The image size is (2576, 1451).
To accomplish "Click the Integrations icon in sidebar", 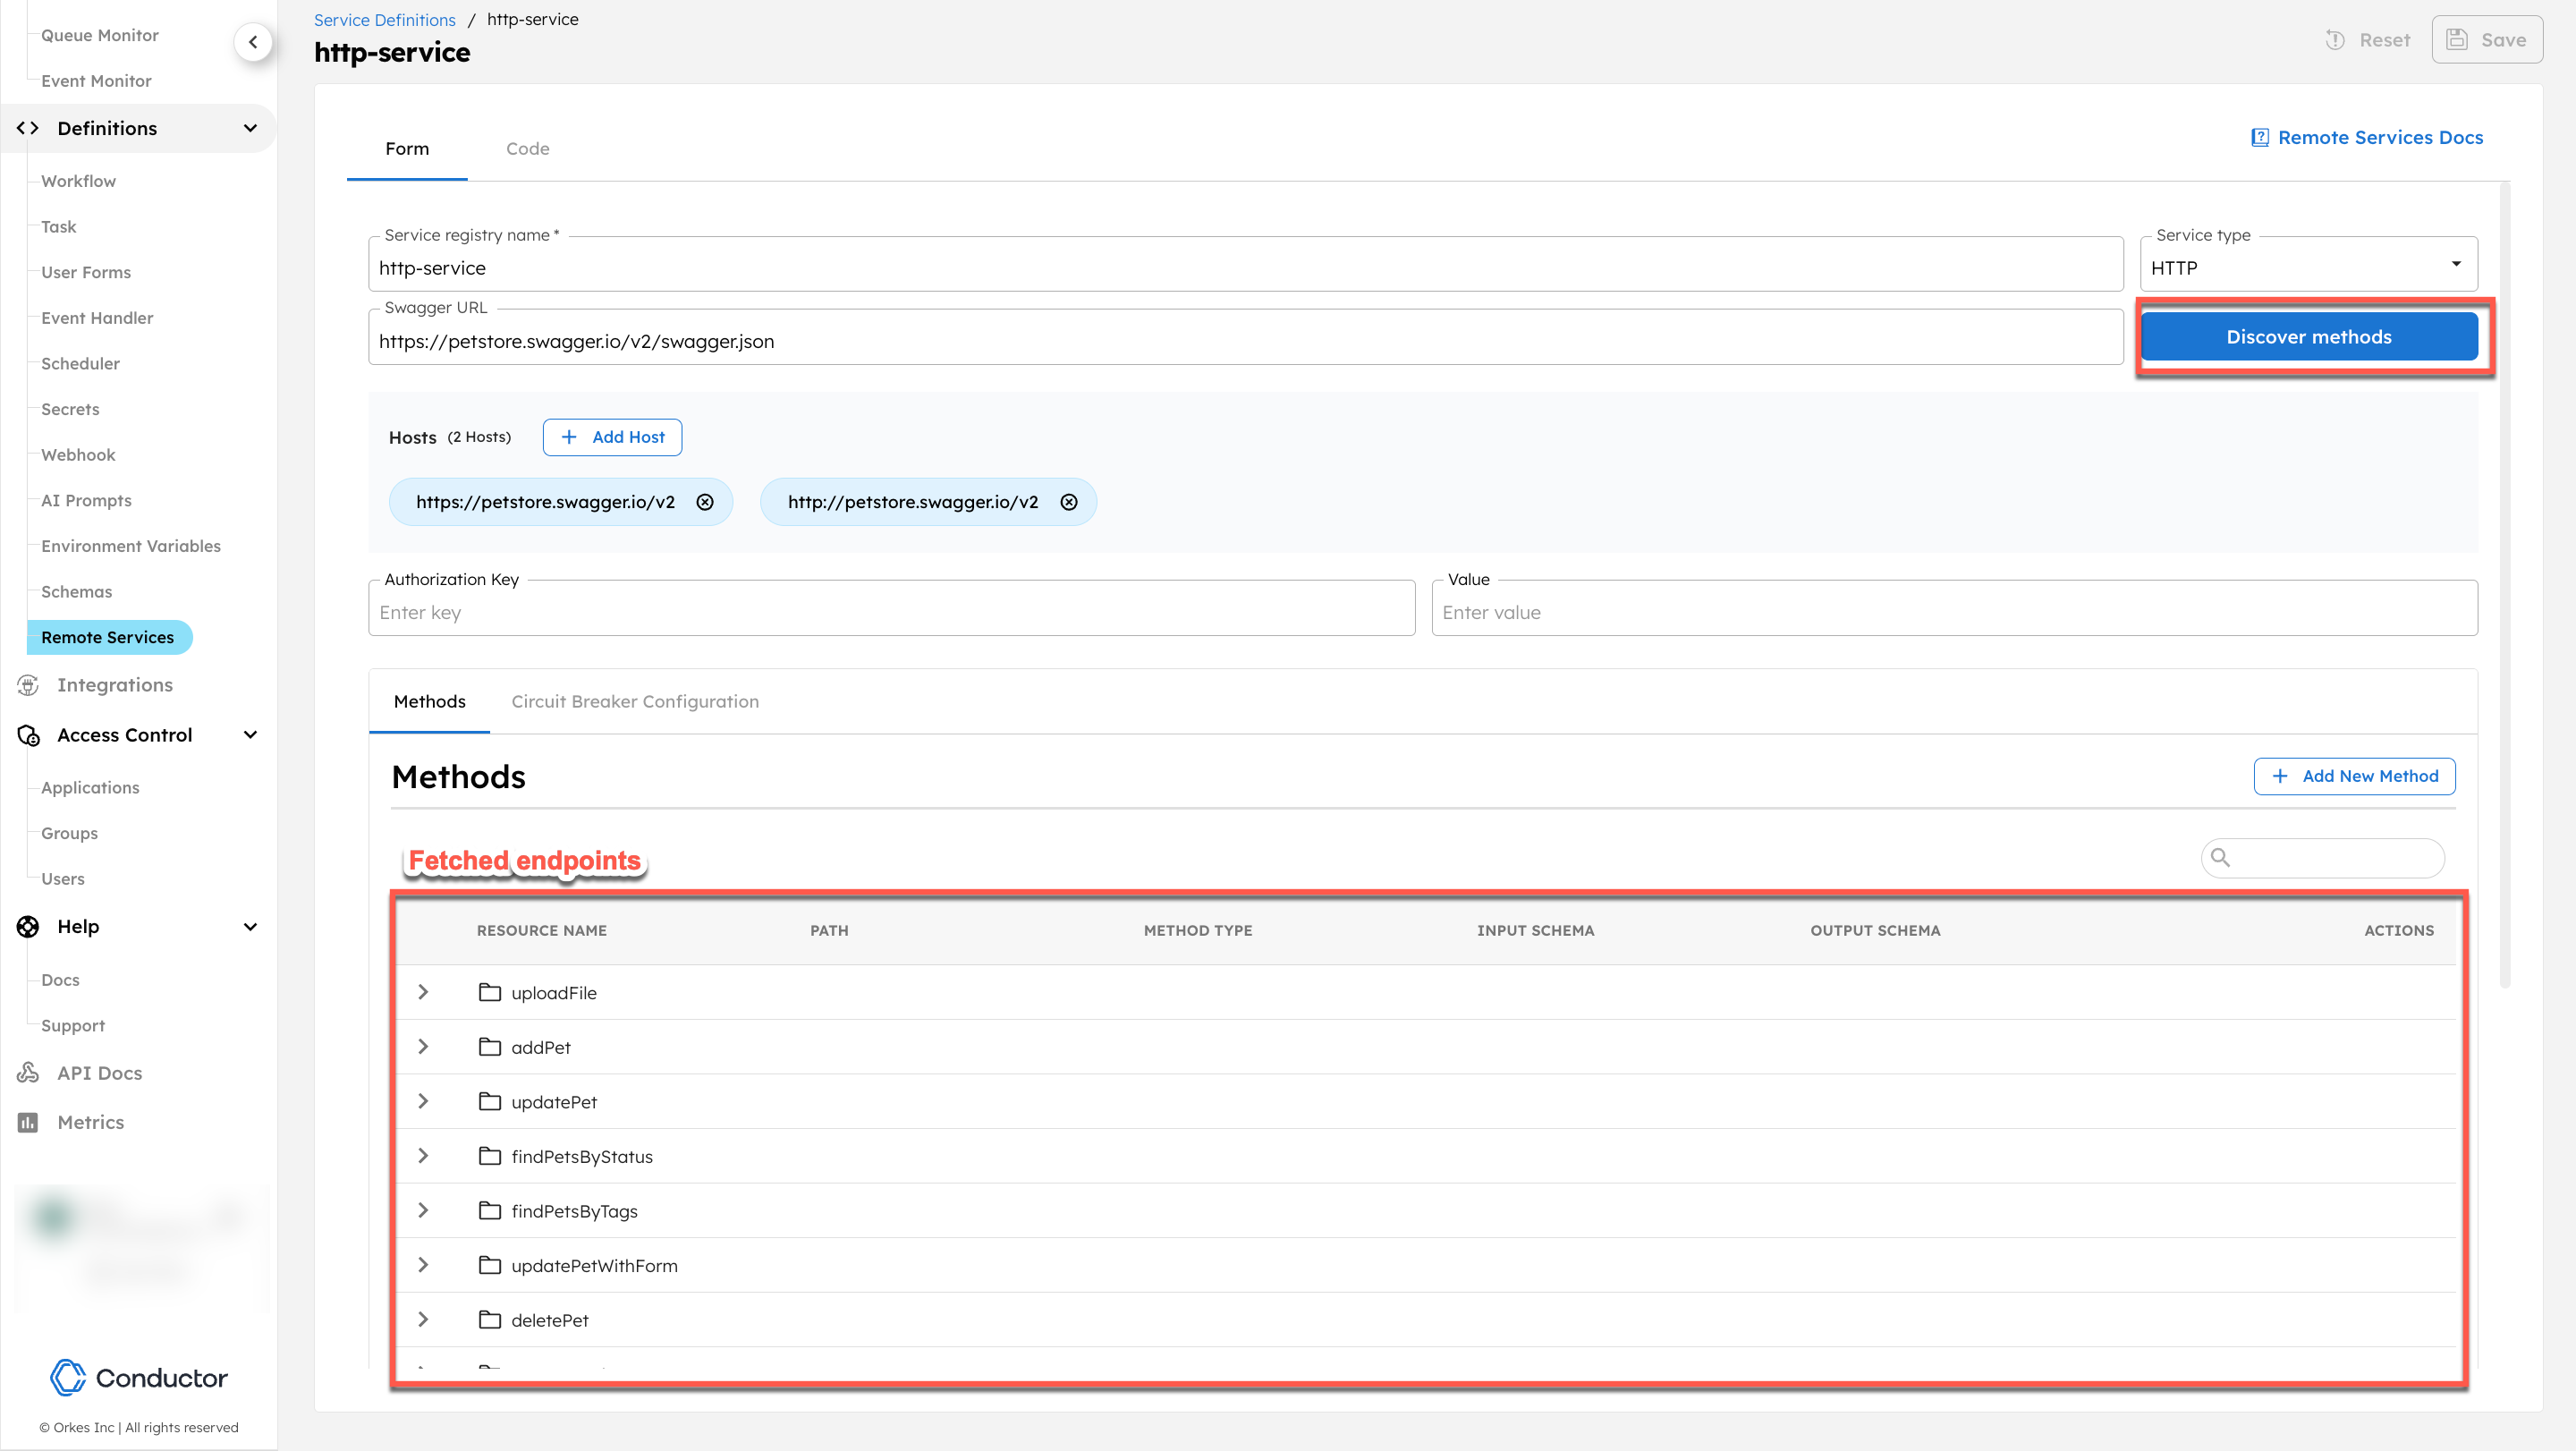I will [x=27, y=684].
